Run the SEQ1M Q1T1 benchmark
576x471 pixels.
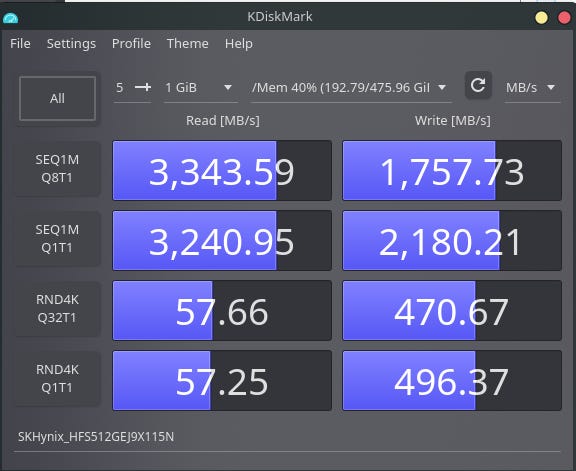tap(57, 239)
